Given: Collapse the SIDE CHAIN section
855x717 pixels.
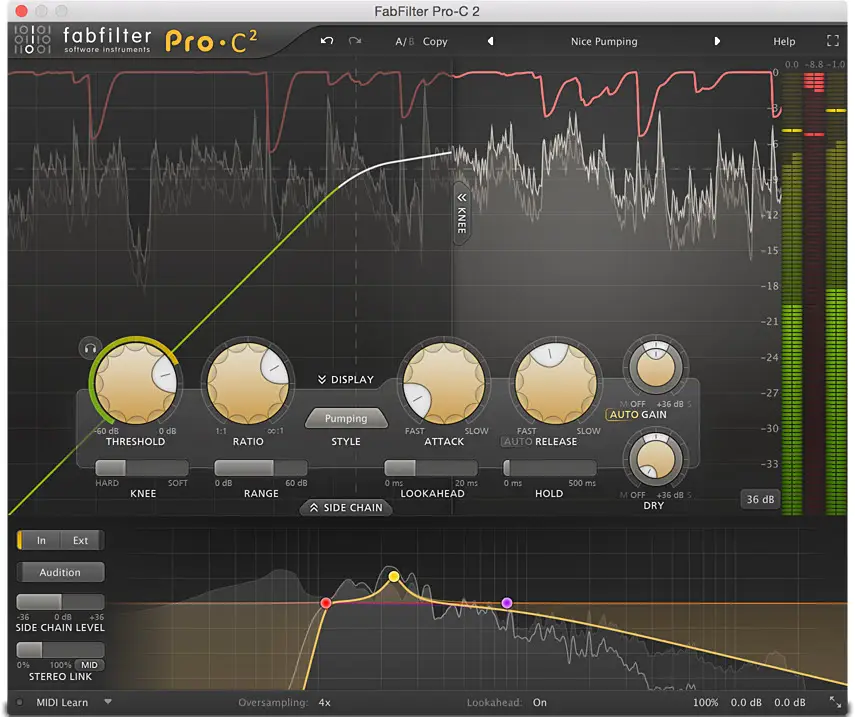Looking at the screenshot, I should click(346, 508).
